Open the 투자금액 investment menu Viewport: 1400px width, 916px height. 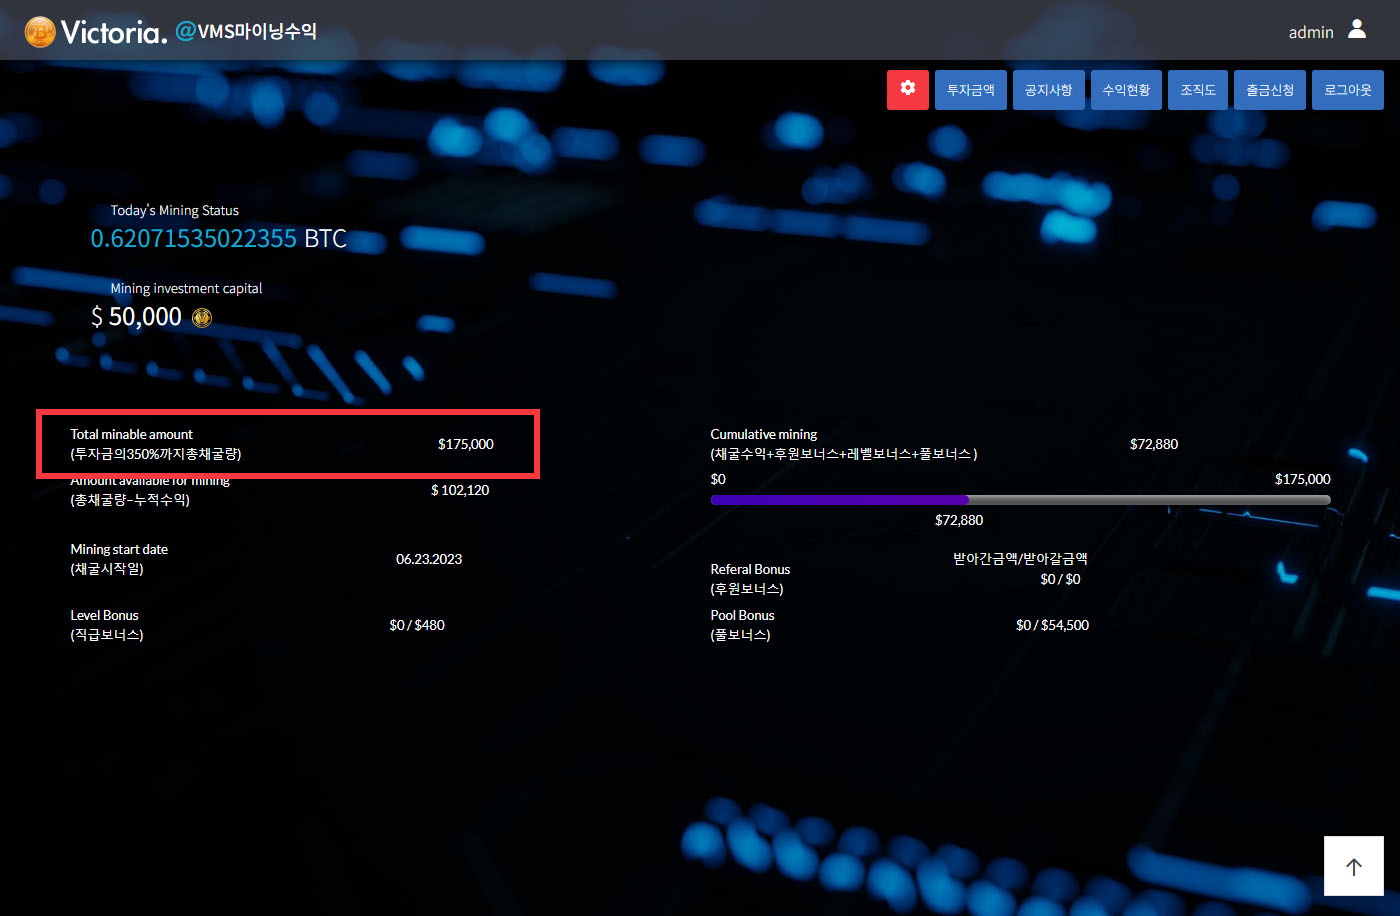point(970,90)
